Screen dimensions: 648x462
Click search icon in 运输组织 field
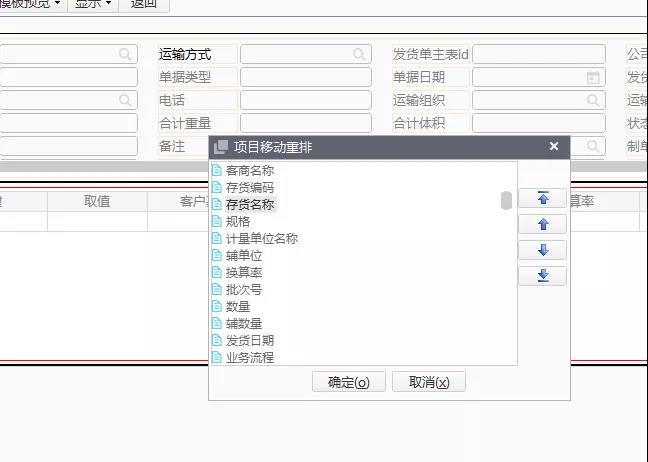[x=593, y=100]
